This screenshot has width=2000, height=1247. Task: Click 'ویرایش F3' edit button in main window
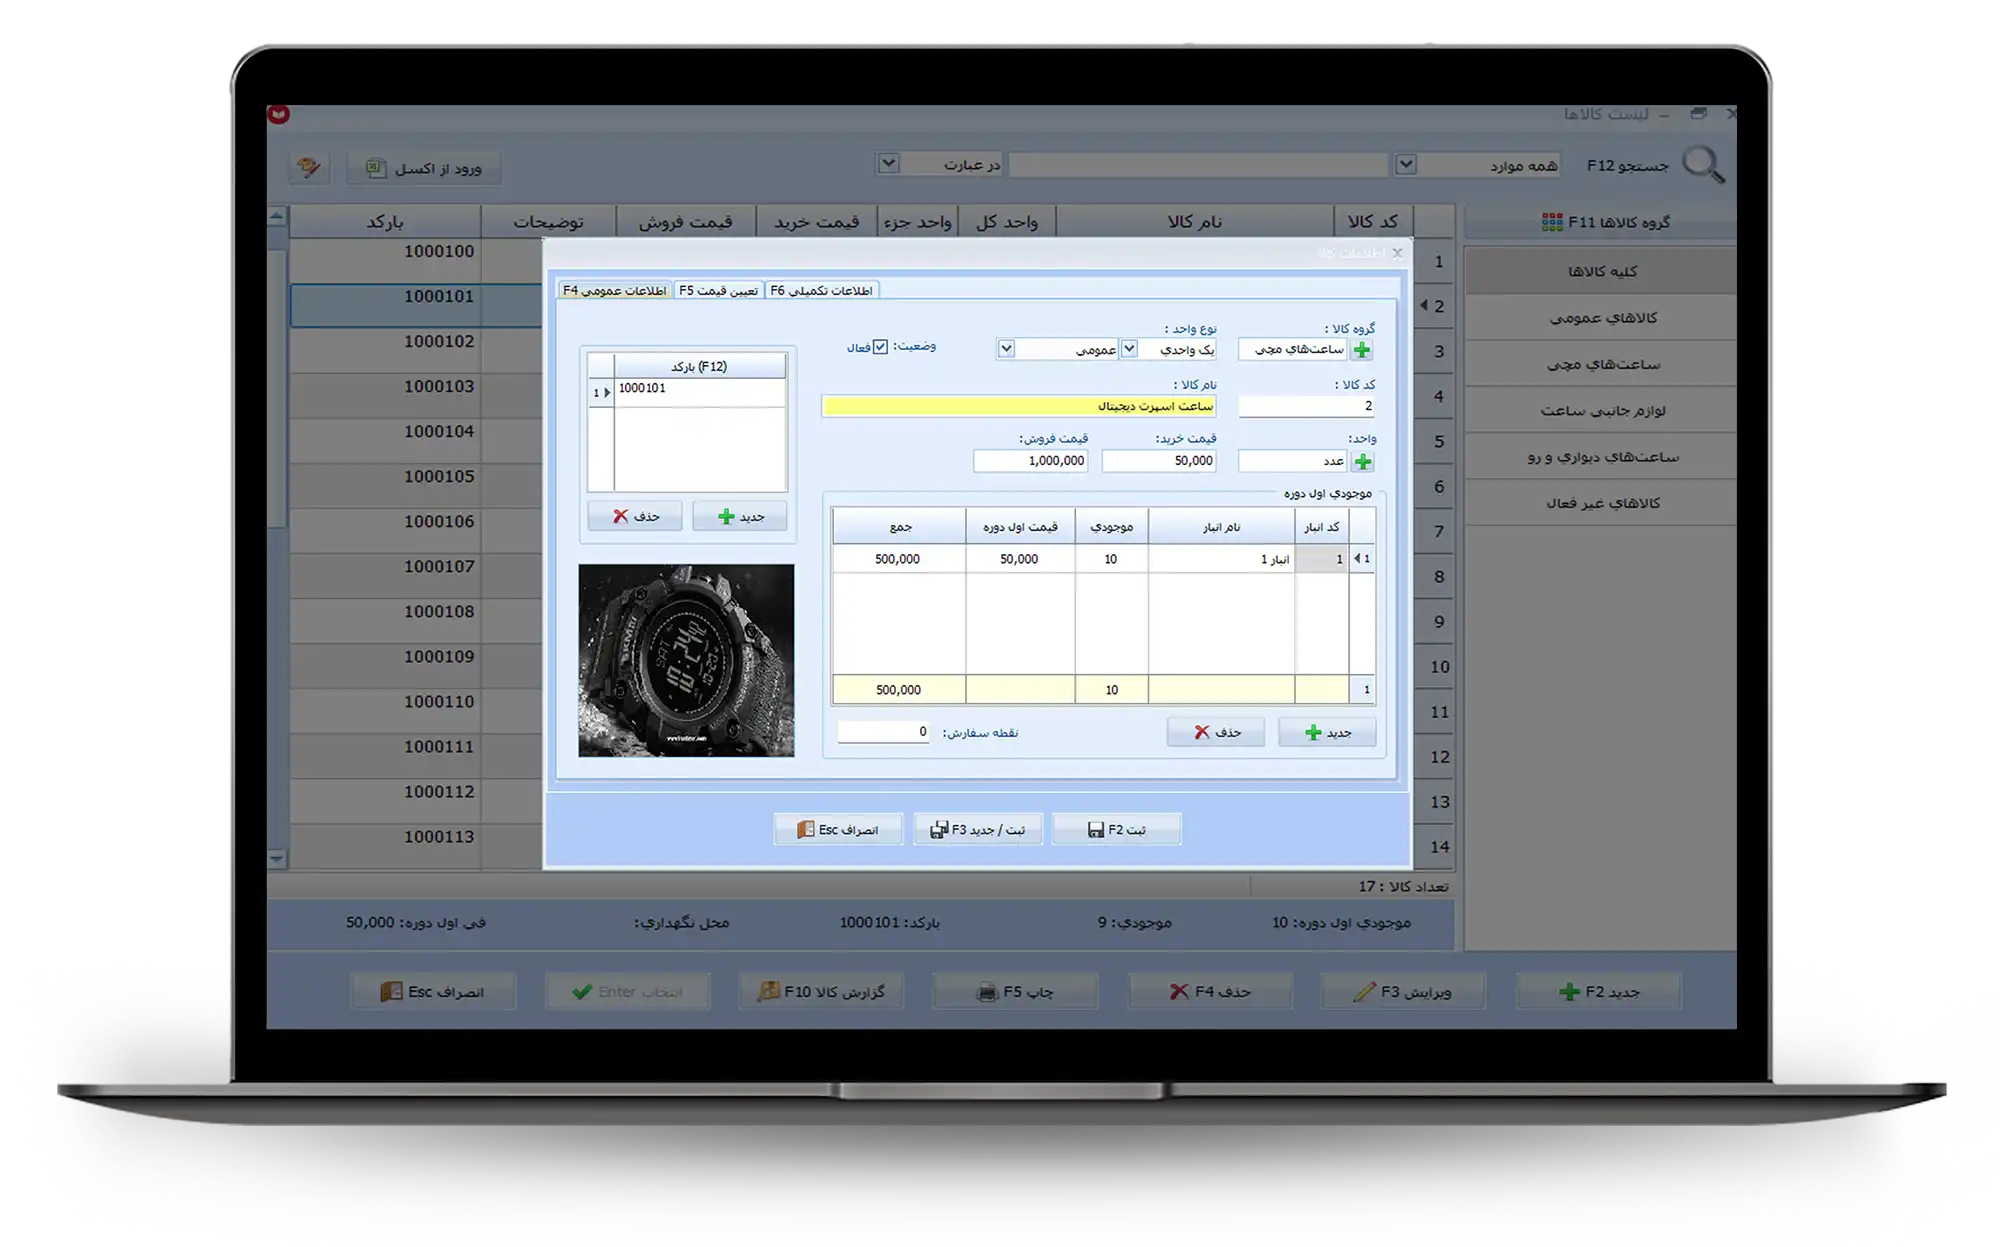coord(1403,992)
